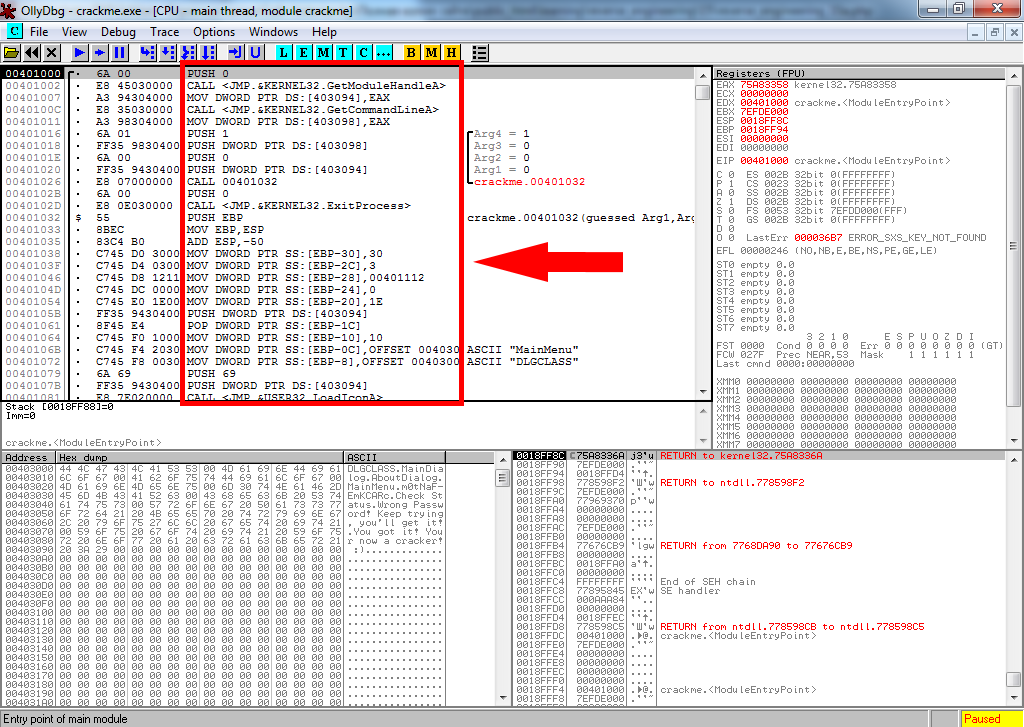Click the Open executable folder icon
1024x727 pixels.
click(x=12, y=52)
